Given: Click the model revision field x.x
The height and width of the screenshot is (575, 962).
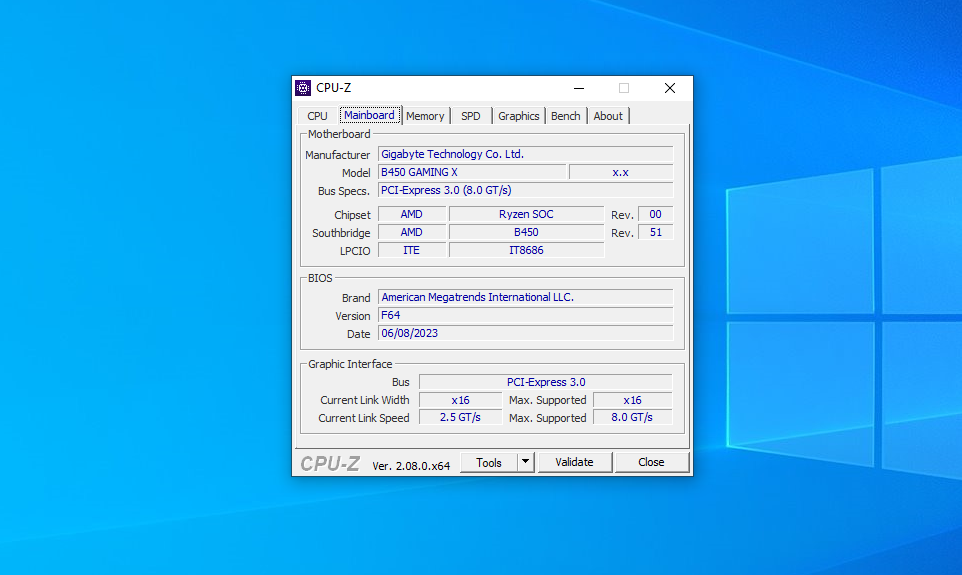Looking at the screenshot, I should click(621, 172).
